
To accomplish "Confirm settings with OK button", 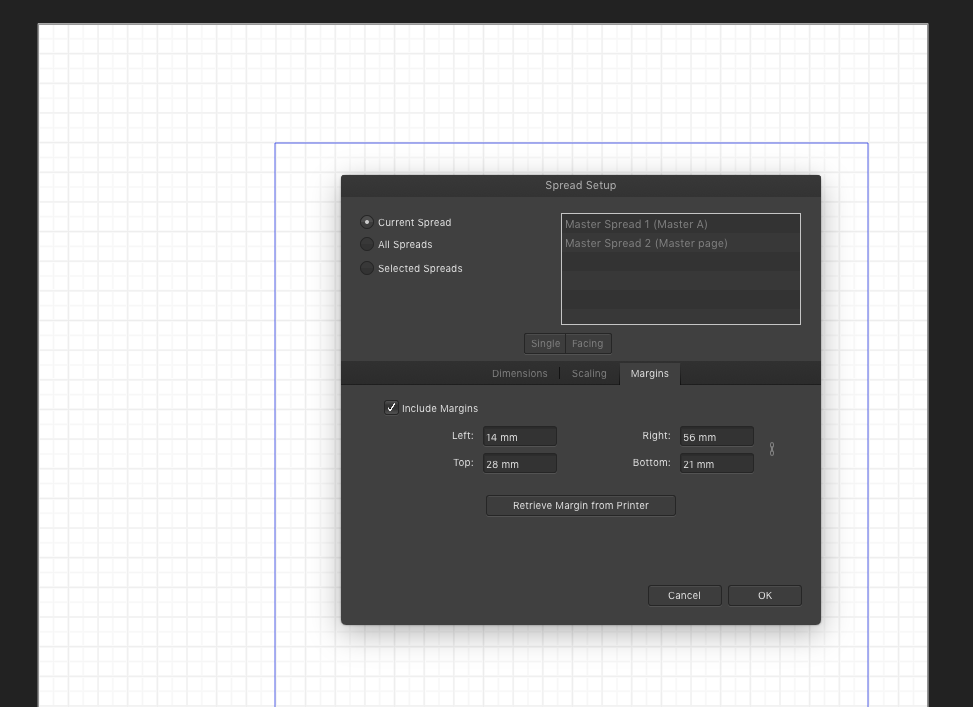I will click(x=764, y=595).
